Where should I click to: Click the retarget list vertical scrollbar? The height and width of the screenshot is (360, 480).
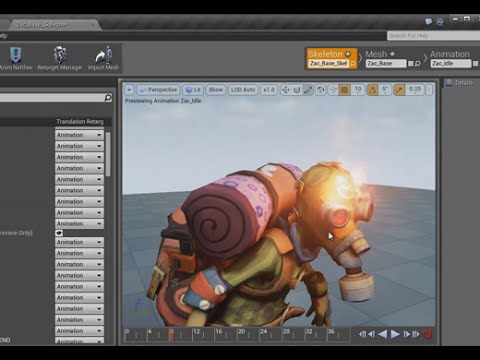[x=108, y=154]
